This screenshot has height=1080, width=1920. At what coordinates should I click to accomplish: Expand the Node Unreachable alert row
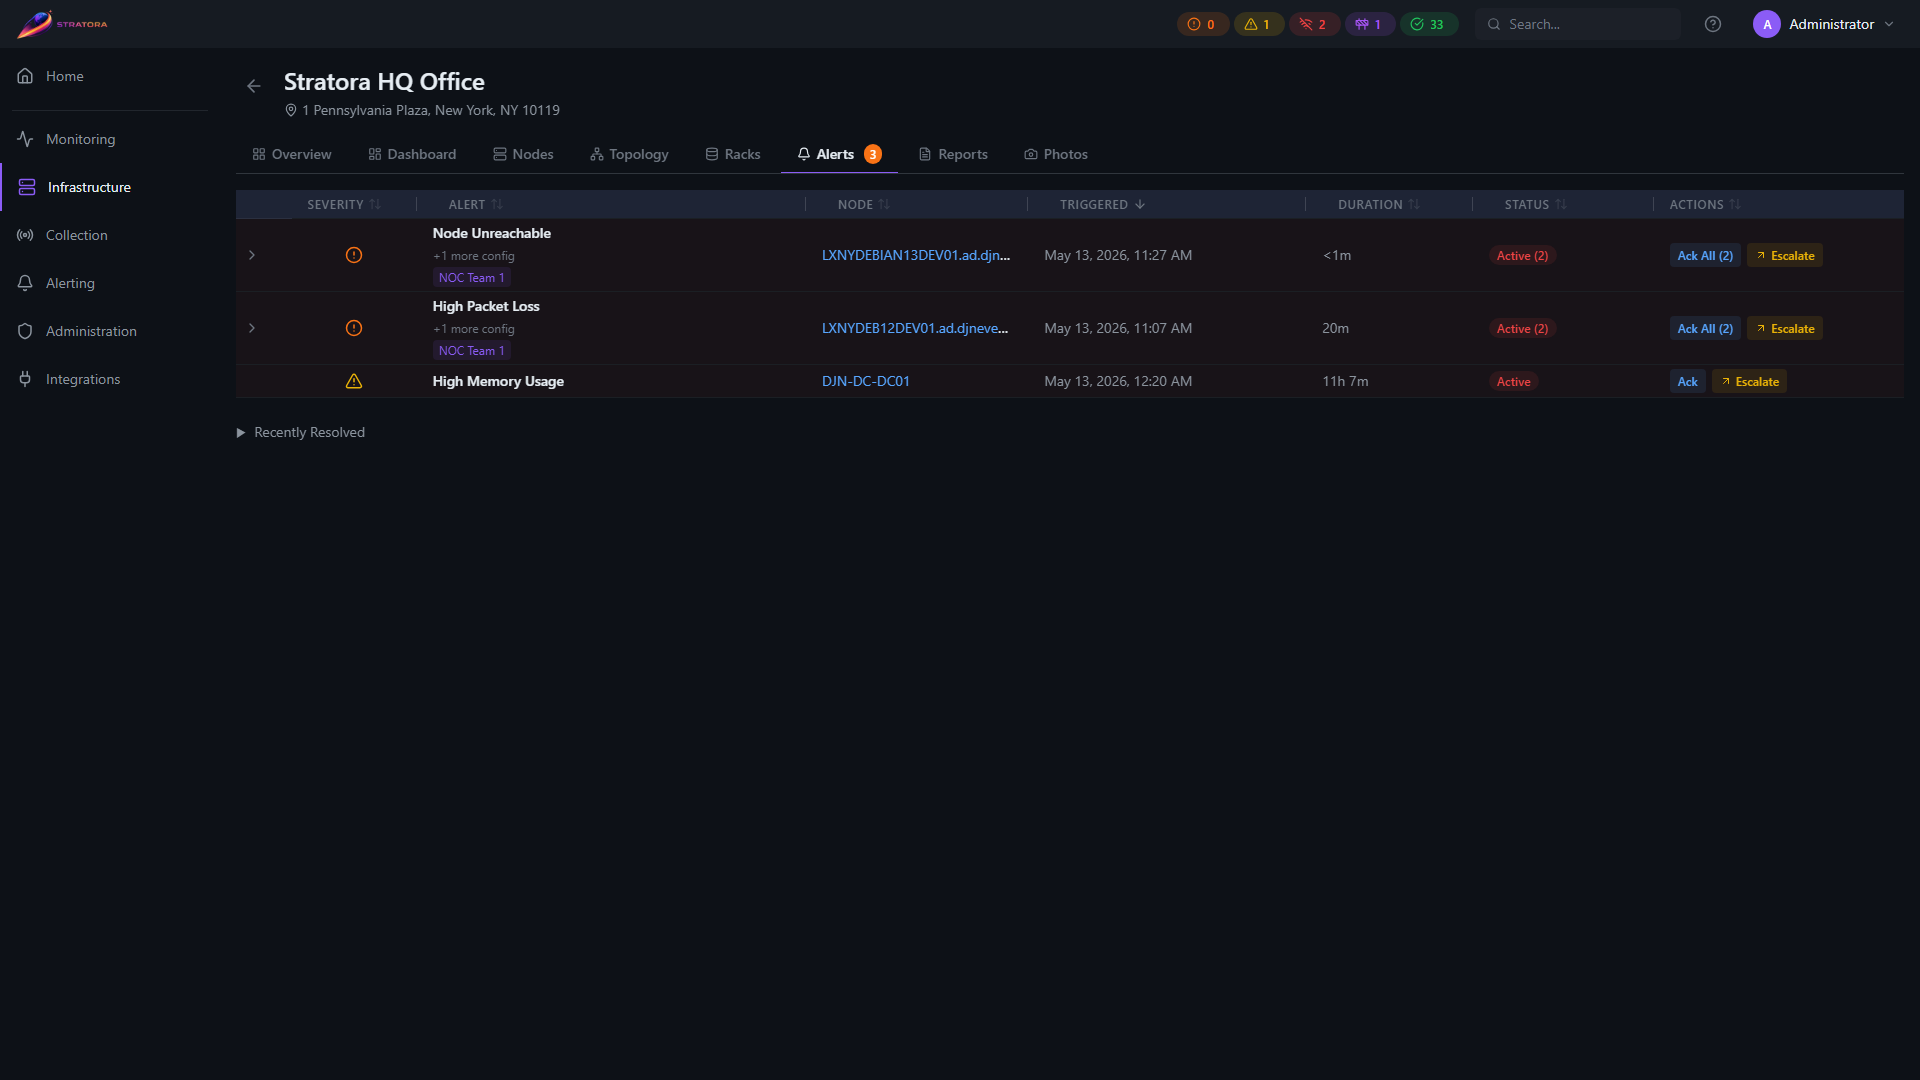[x=252, y=255]
